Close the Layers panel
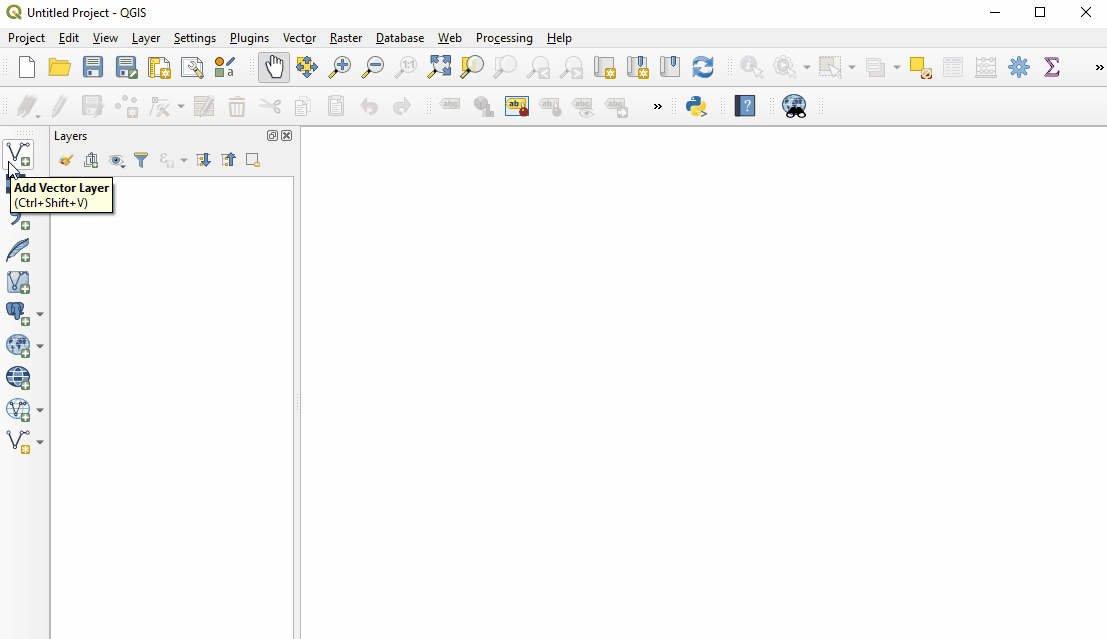This screenshot has width=1107, height=639. tap(287, 136)
